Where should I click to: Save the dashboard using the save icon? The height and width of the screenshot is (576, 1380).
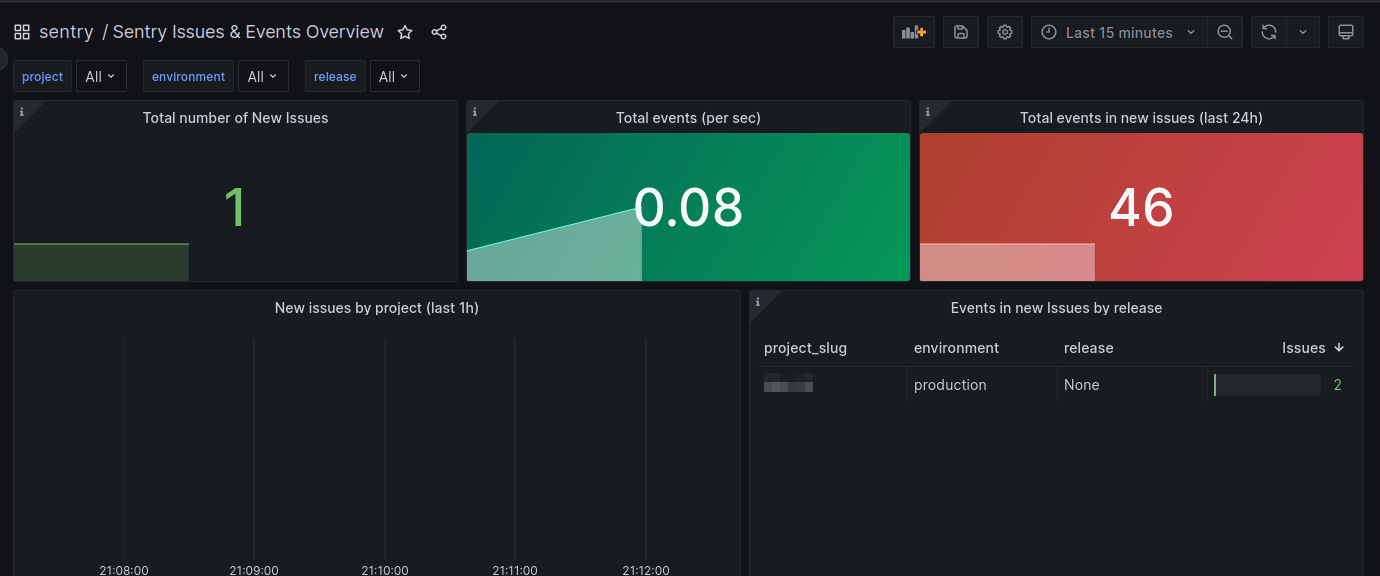960,31
